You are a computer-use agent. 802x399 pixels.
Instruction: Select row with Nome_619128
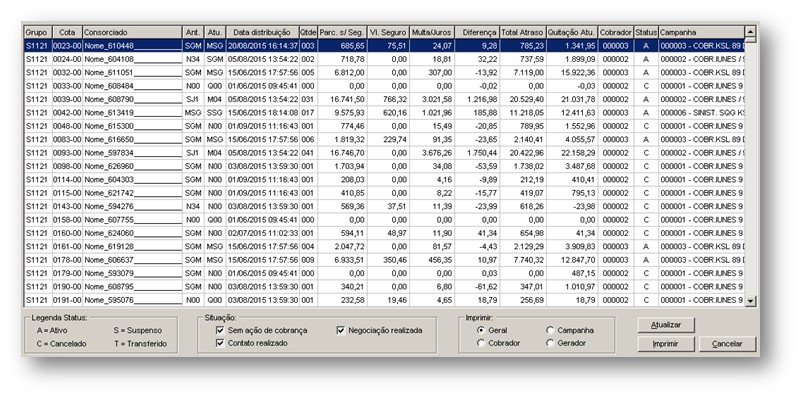tap(384, 247)
